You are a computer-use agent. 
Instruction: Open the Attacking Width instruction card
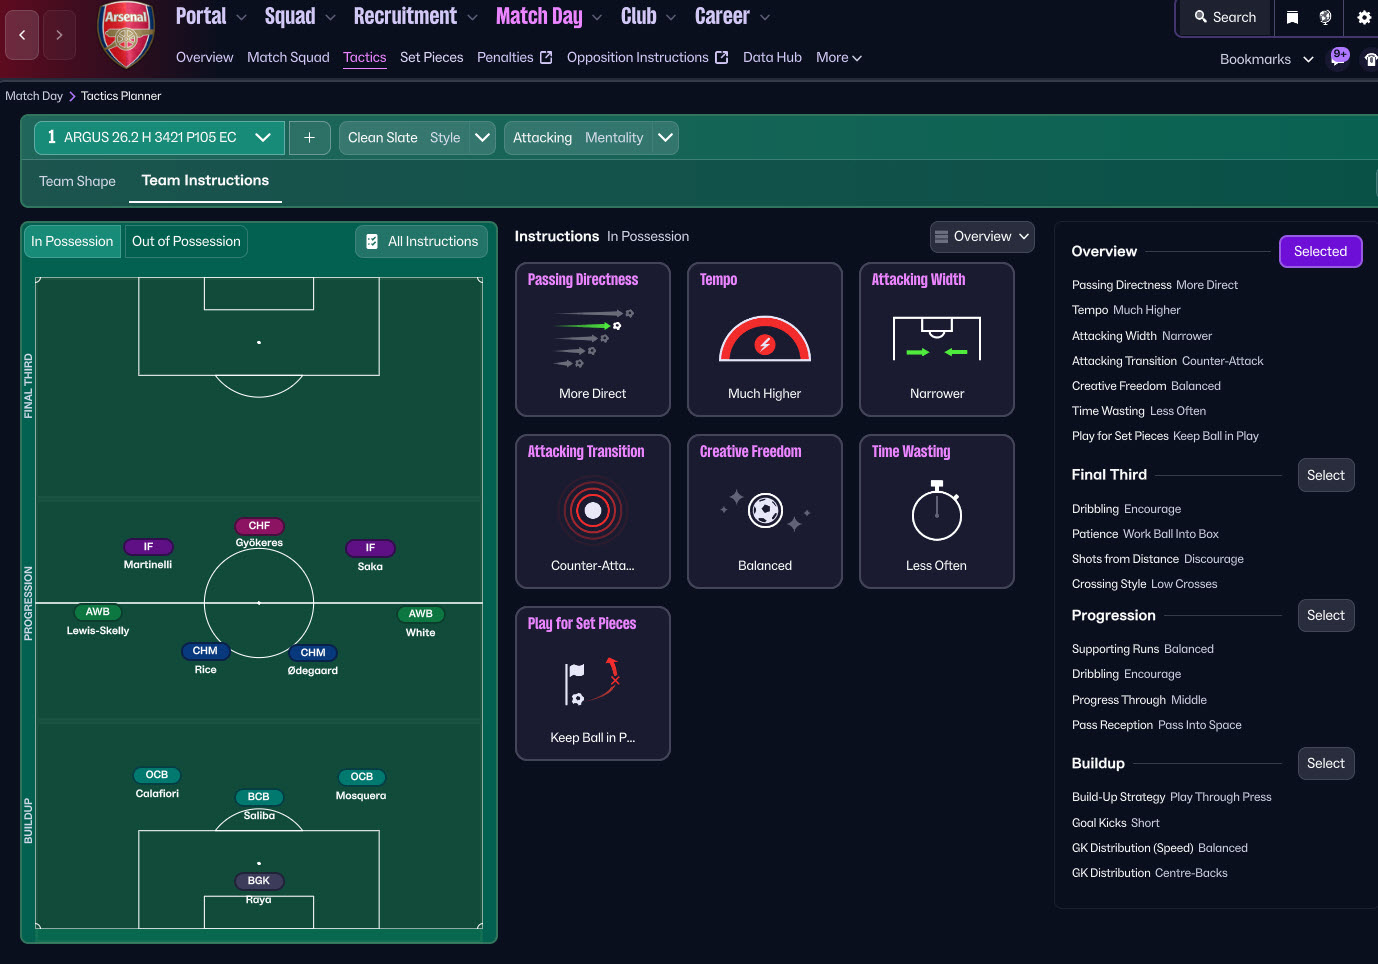click(937, 339)
